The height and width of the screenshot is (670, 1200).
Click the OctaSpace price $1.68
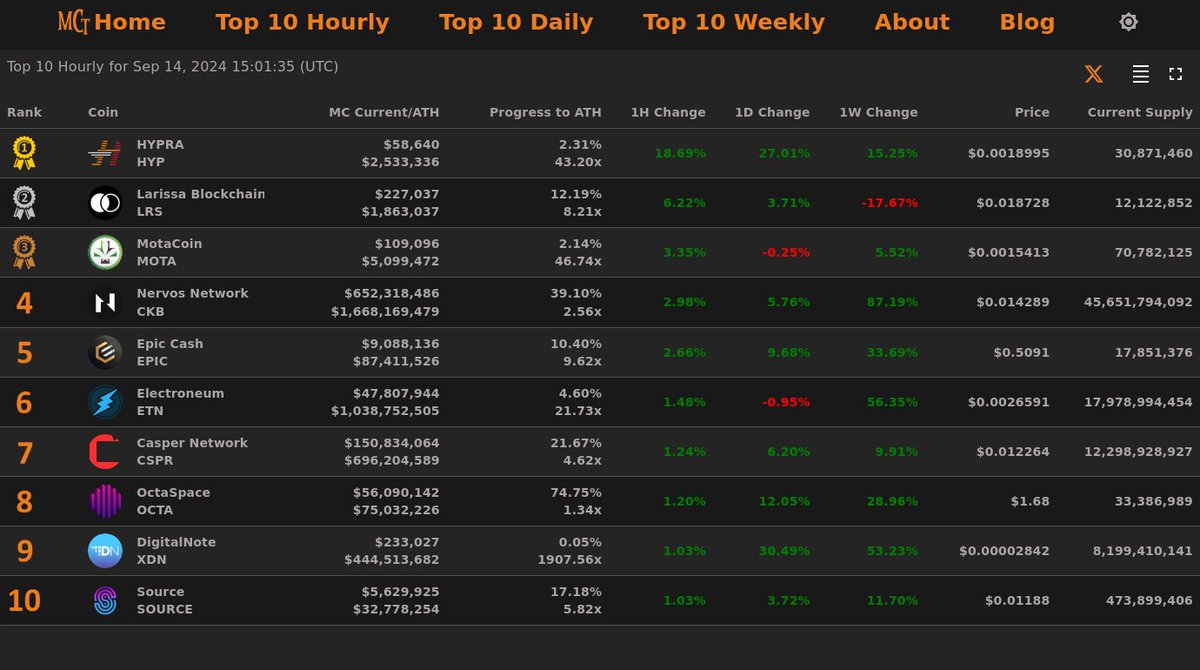pos(1032,501)
